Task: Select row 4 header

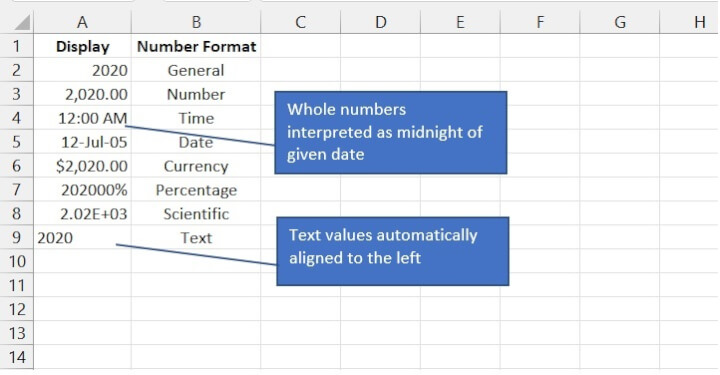Action: 17,118
